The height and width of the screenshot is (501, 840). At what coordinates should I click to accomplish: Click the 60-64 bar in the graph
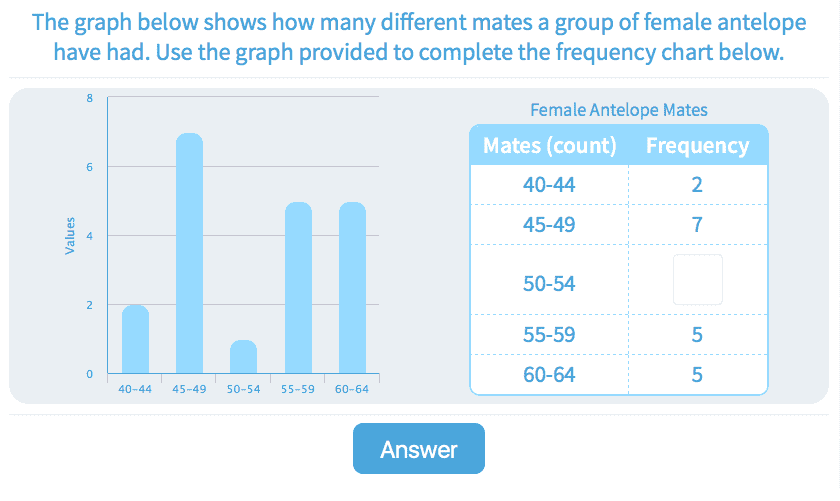[x=352, y=289]
